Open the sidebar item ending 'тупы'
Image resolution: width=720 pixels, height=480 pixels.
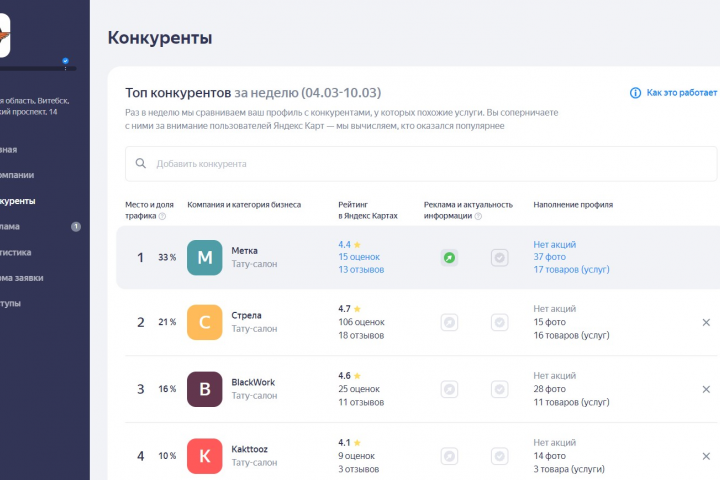[x=10, y=304]
